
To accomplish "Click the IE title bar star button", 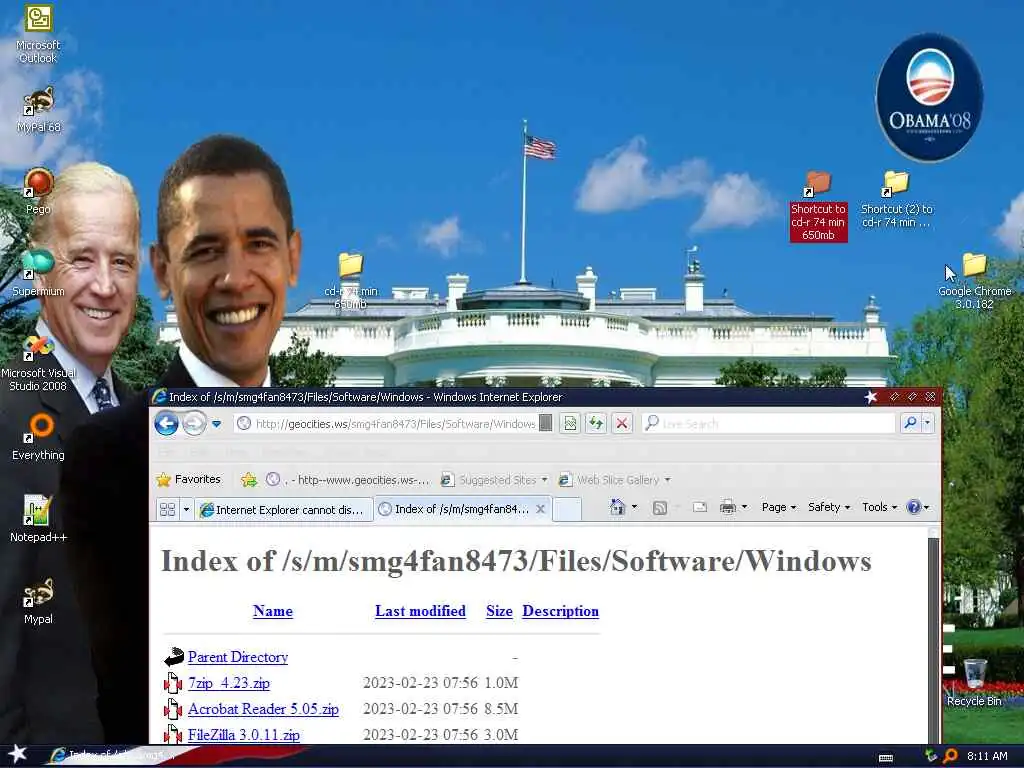I will (871, 396).
